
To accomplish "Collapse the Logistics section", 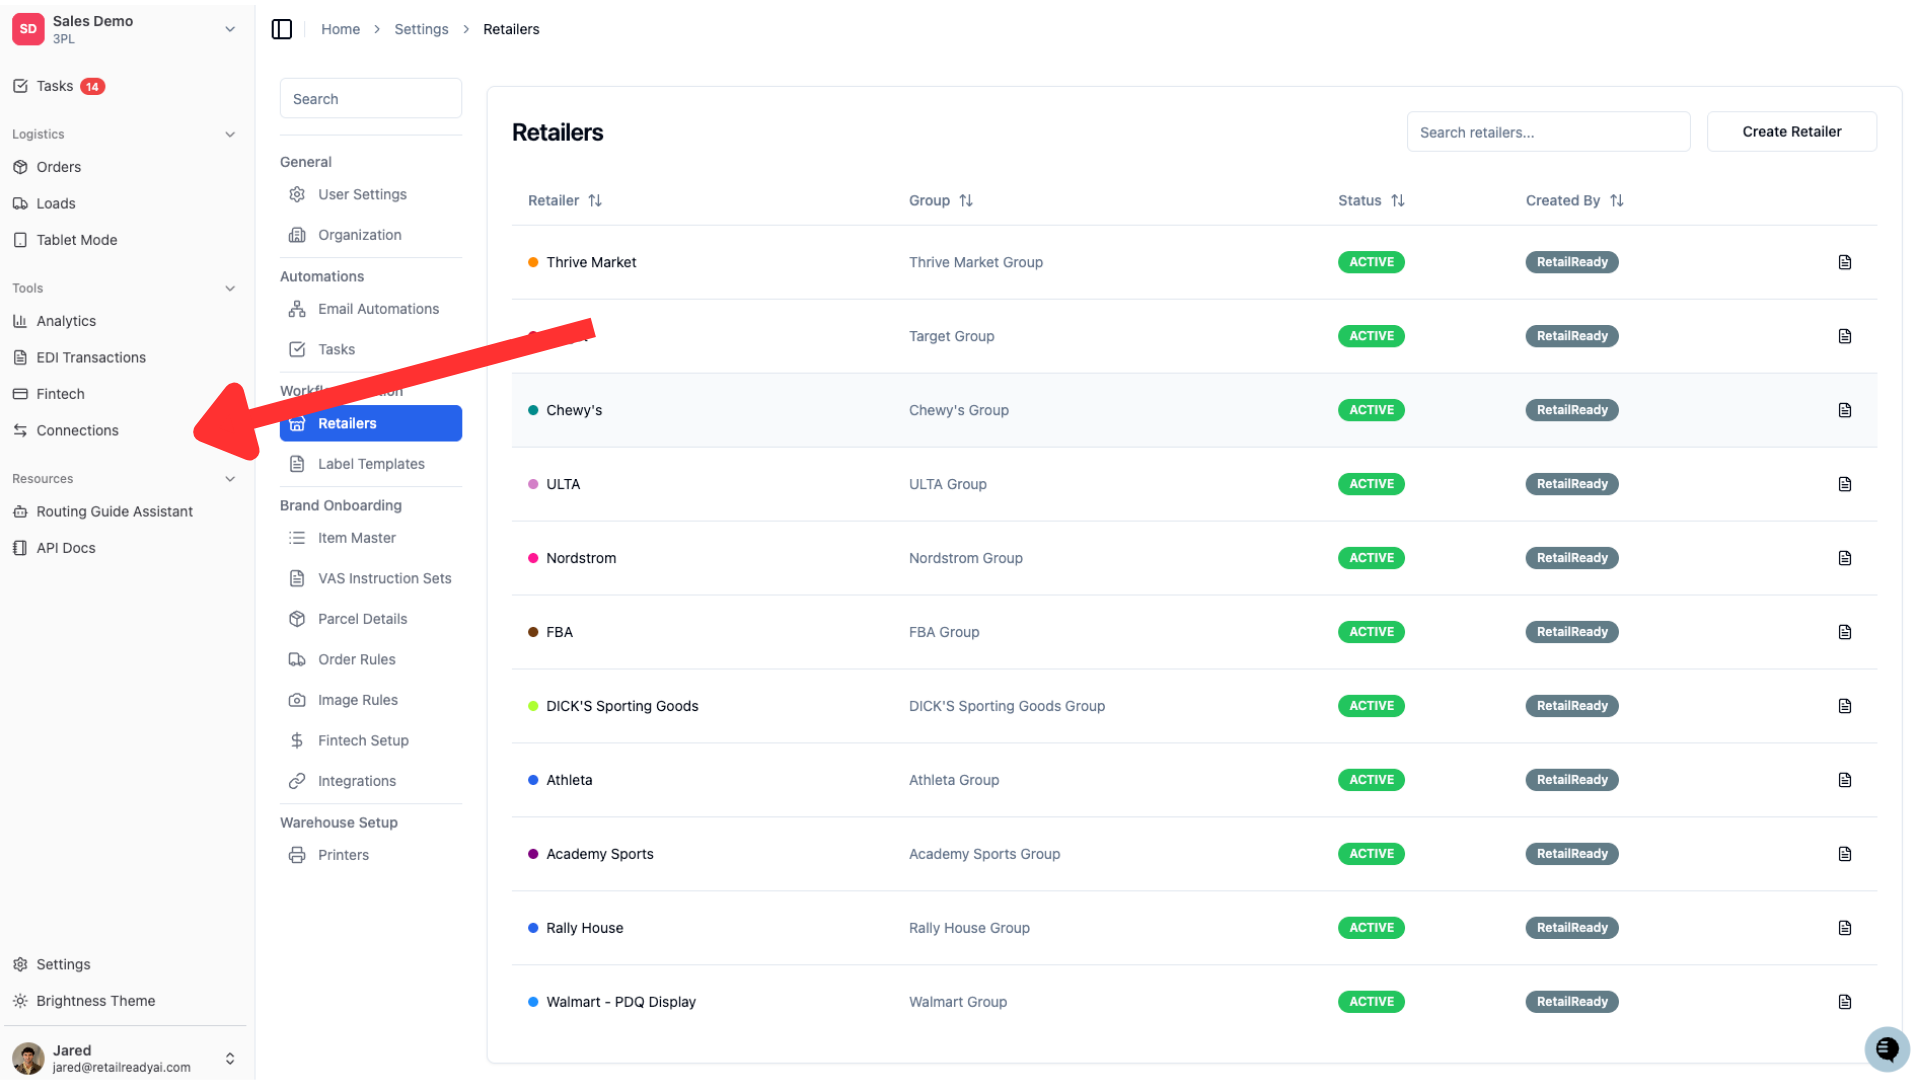I will 230,134.
